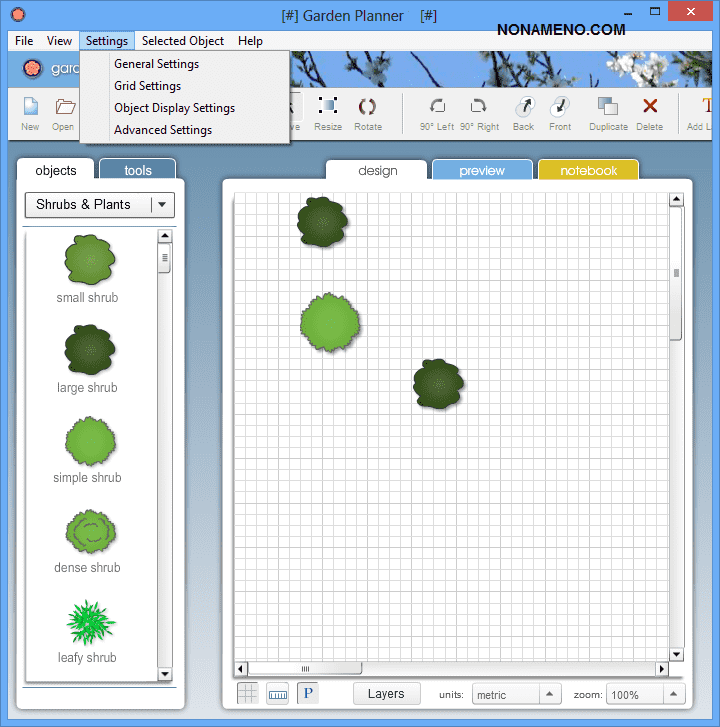
Task: Click the red Delete icon
Action: [650, 108]
